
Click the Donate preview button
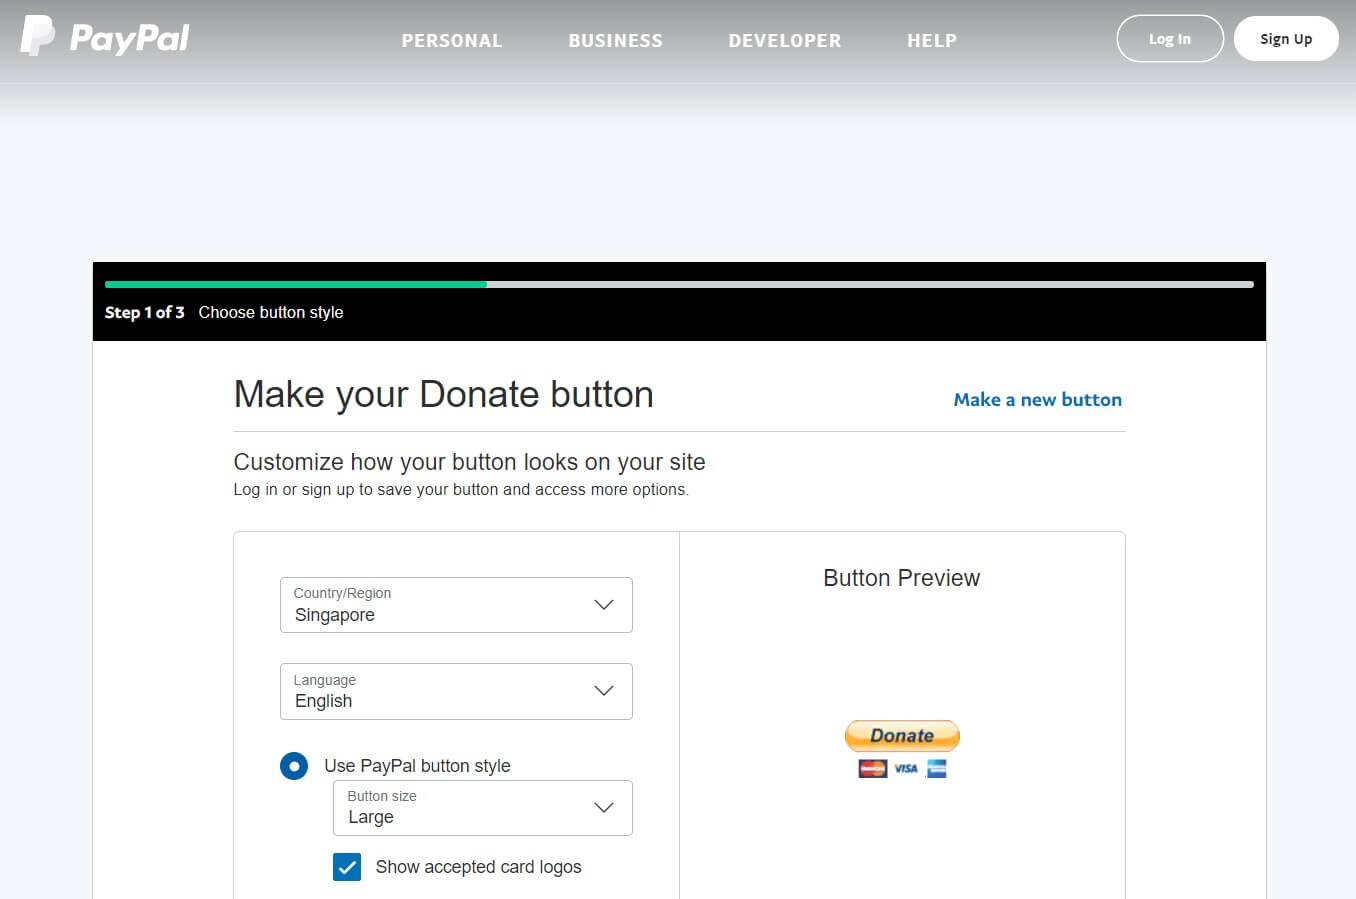coord(902,736)
